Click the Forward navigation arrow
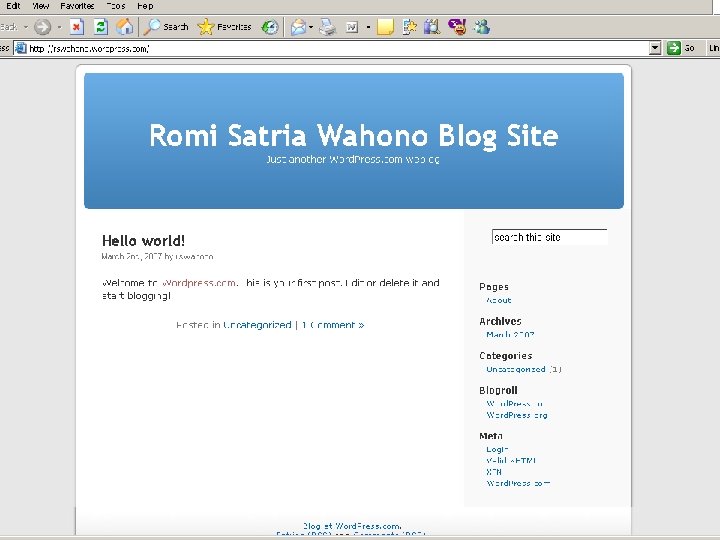Image resolution: width=720 pixels, height=540 pixels. [42, 27]
